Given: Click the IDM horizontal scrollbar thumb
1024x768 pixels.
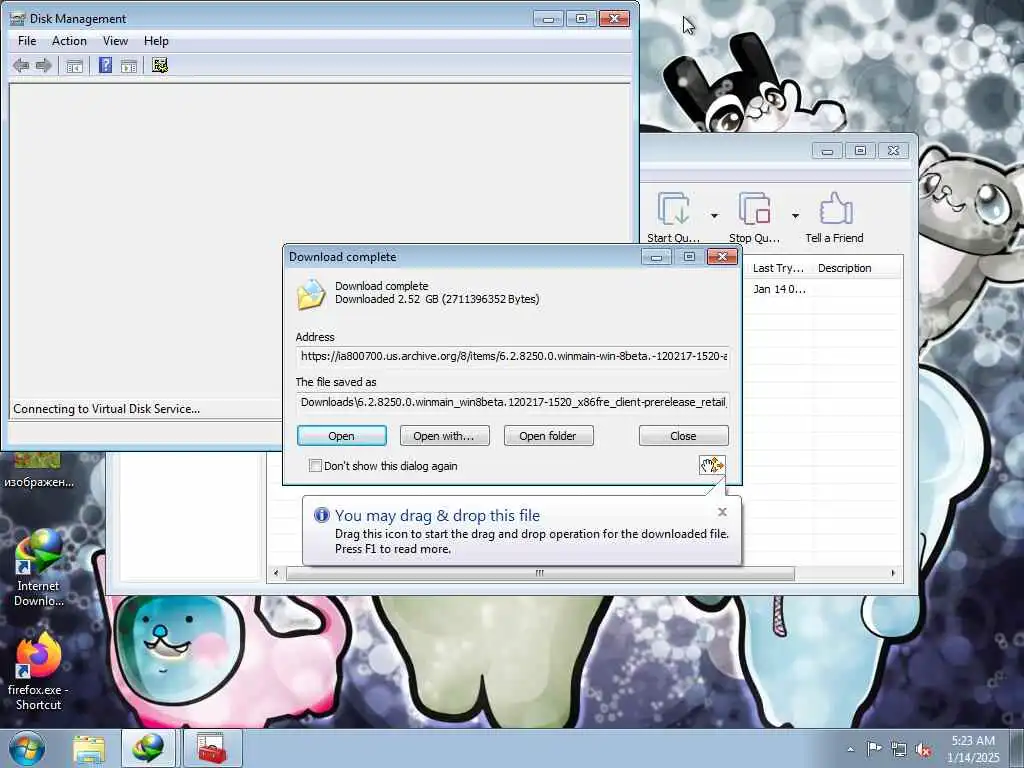Looking at the screenshot, I should pyautogui.click(x=540, y=573).
